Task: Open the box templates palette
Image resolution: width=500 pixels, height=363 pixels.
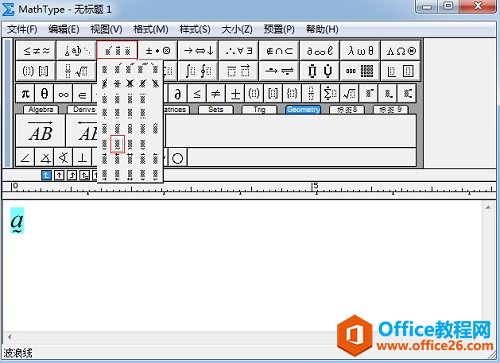Action: point(401,71)
